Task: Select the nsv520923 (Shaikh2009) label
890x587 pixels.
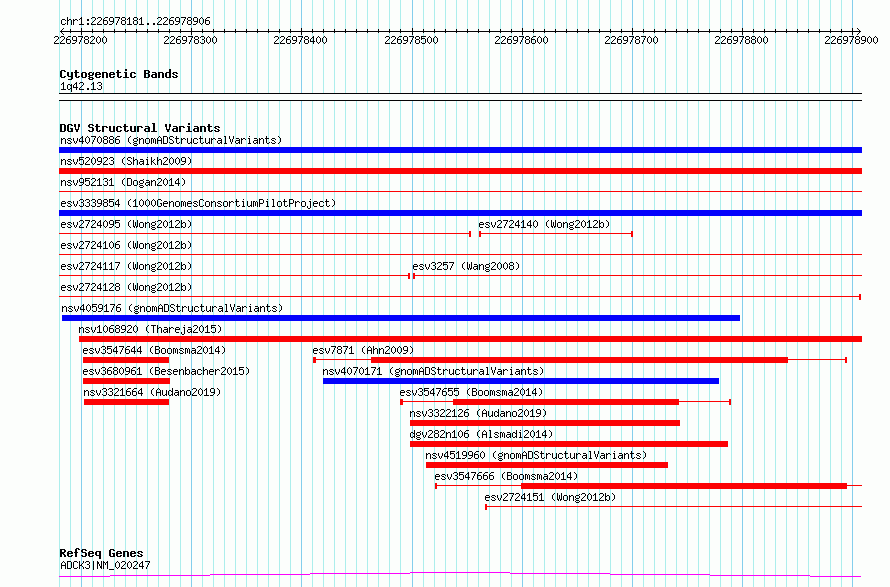Action: [x=126, y=161]
